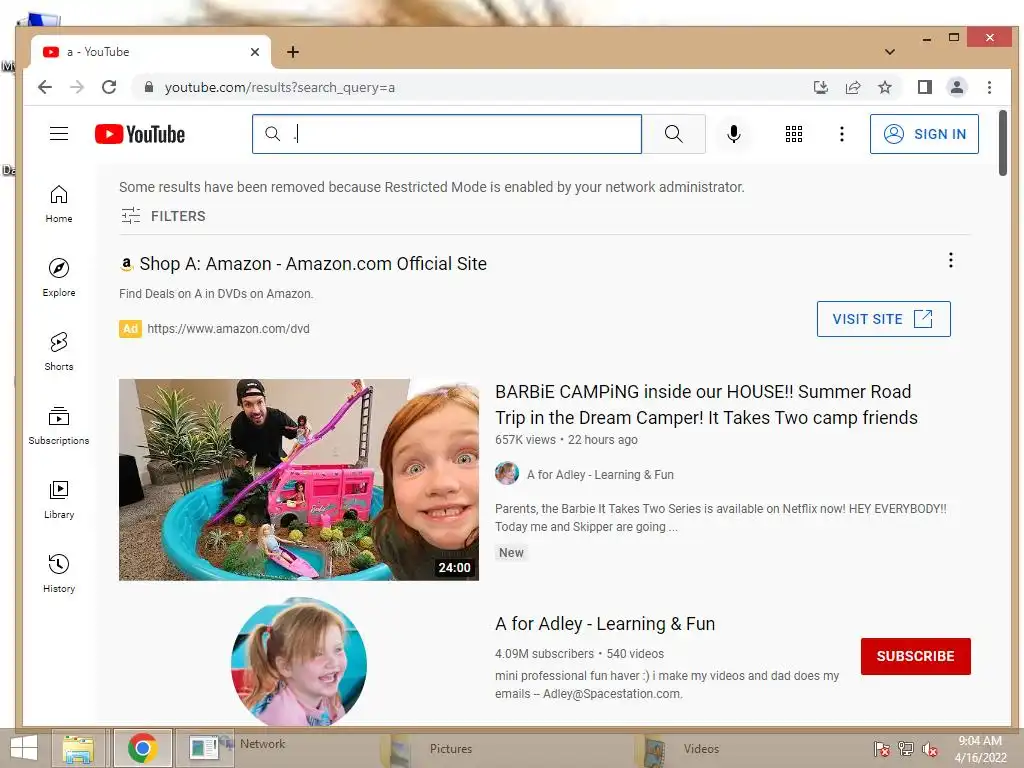The height and width of the screenshot is (768, 1024).
Task: Focus the YouTube search input field
Action: tap(447, 134)
